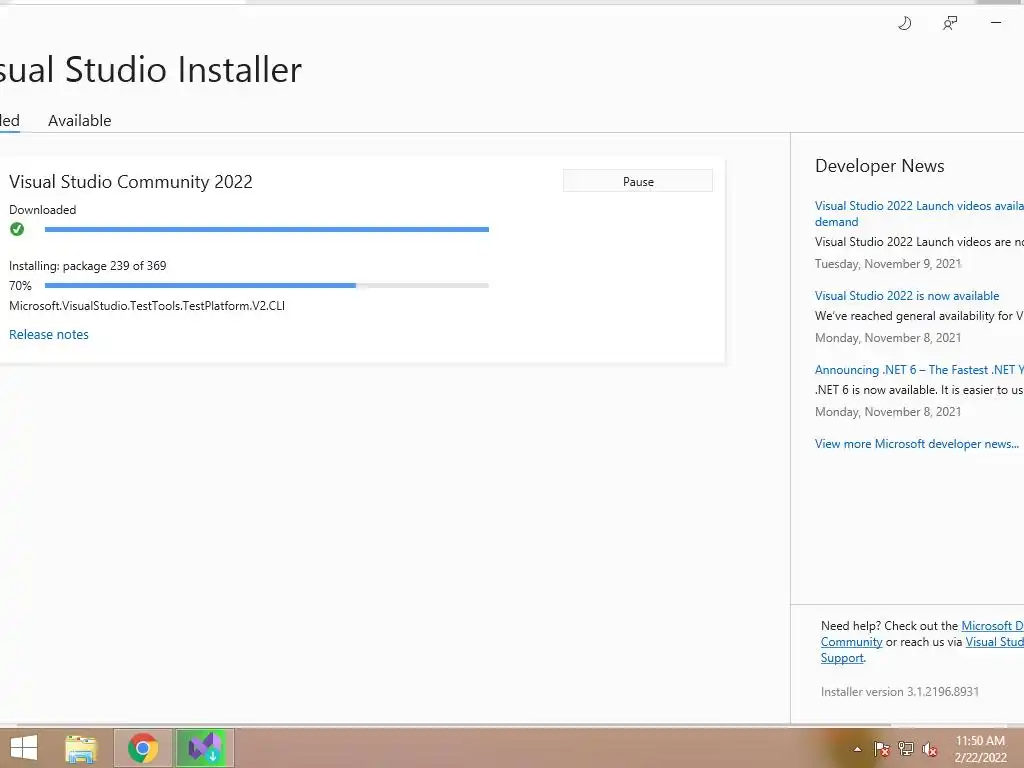Open the Windows Start button
Screen dimensions: 1024x768
pyautogui.click(x=24, y=748)
